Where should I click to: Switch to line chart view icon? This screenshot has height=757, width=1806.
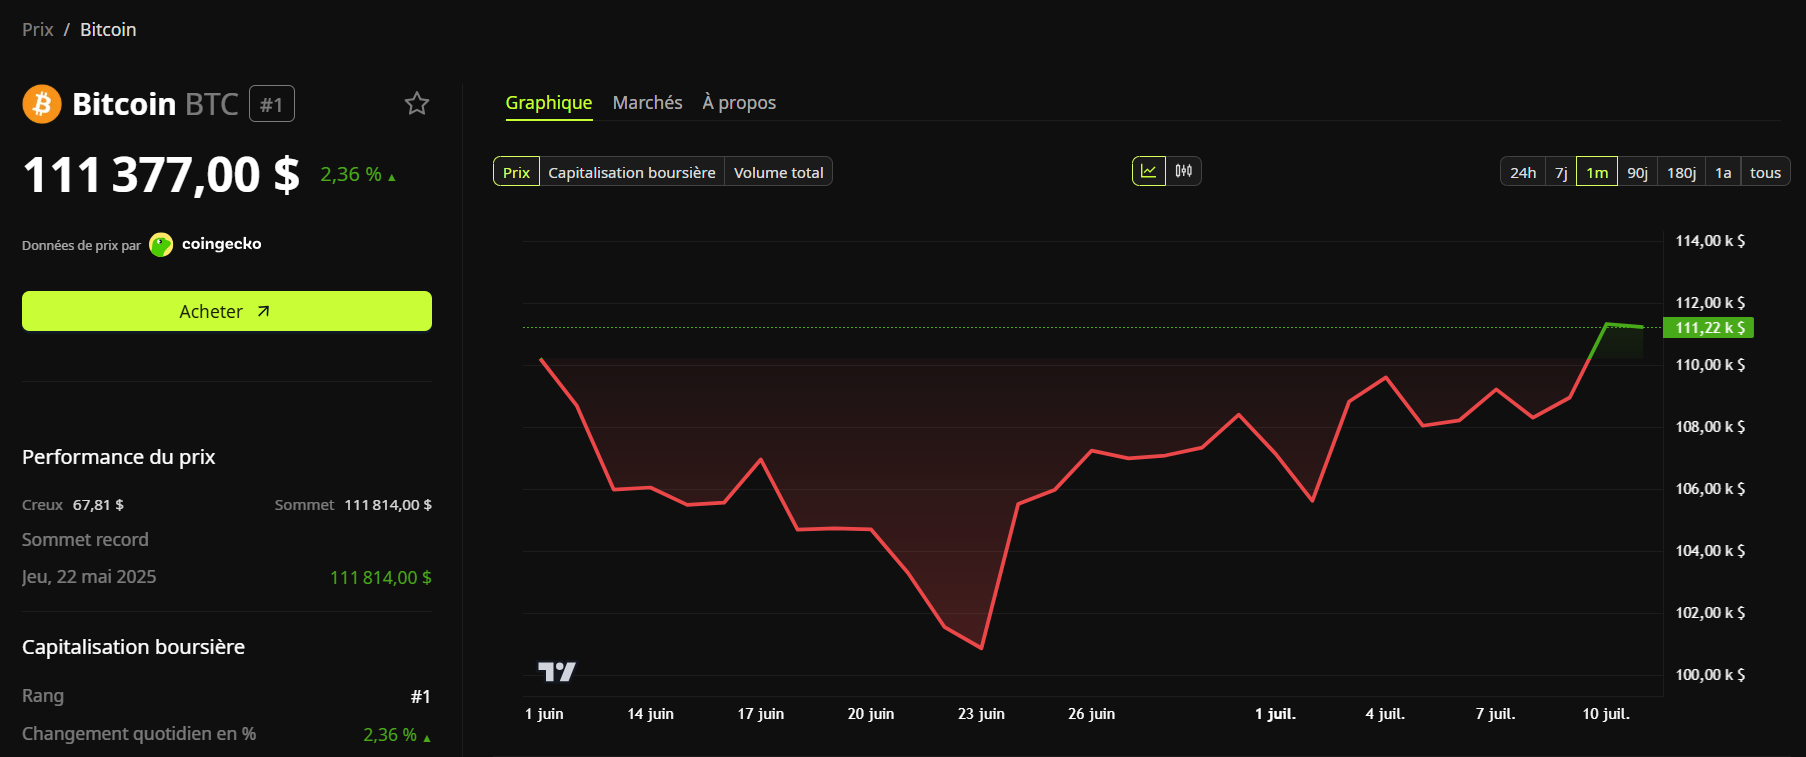tap(1149, 171)
